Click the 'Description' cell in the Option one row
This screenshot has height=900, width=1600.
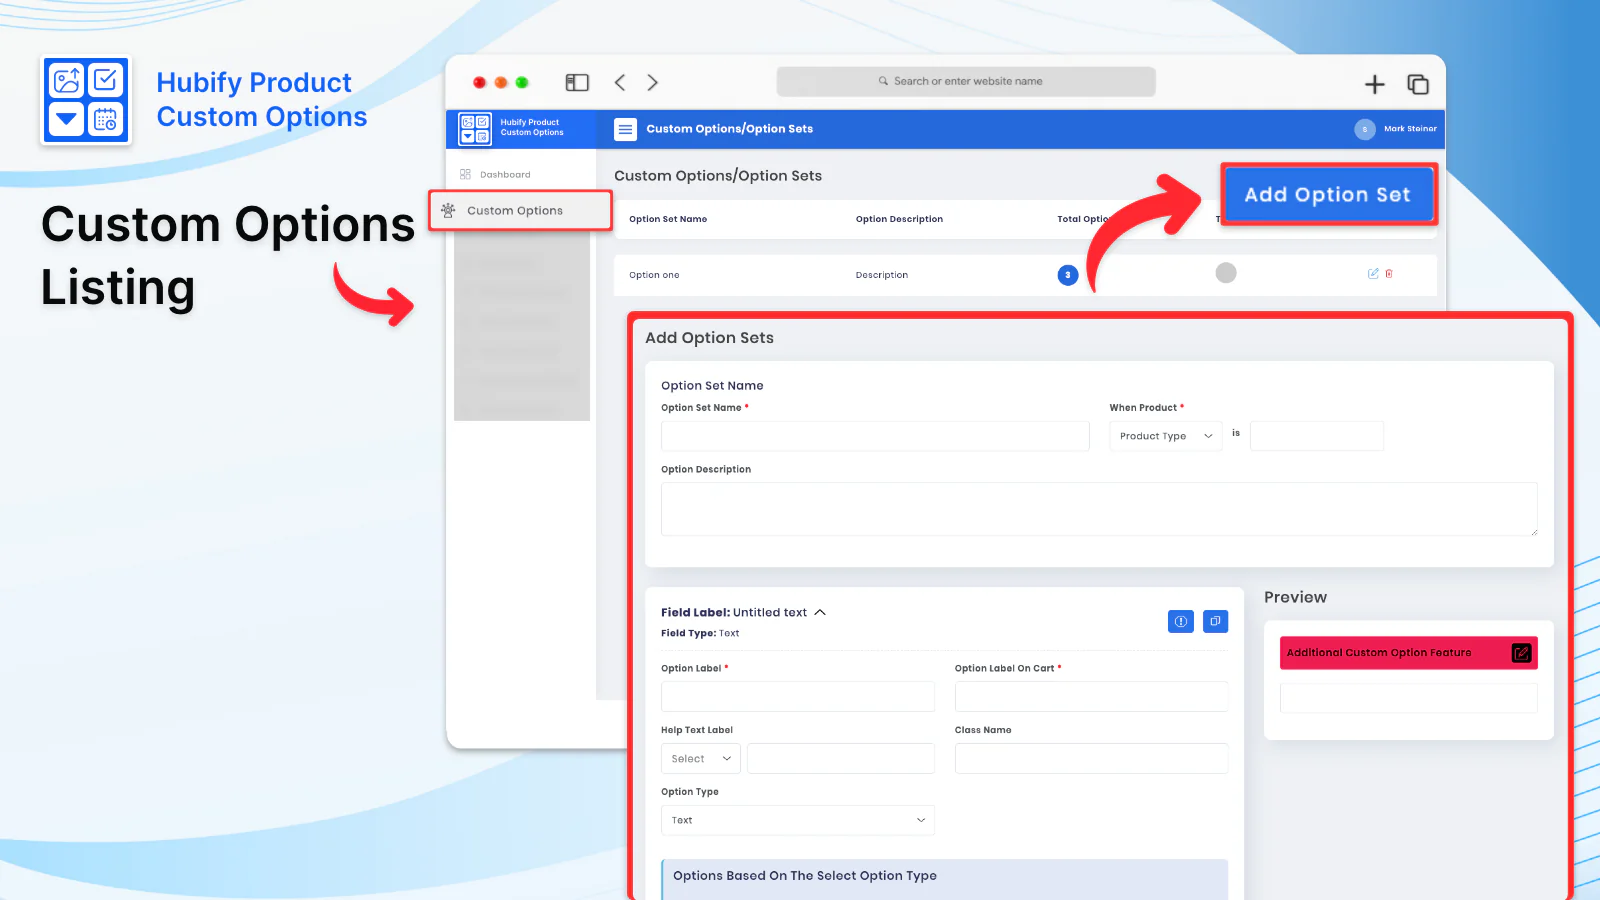882,275
